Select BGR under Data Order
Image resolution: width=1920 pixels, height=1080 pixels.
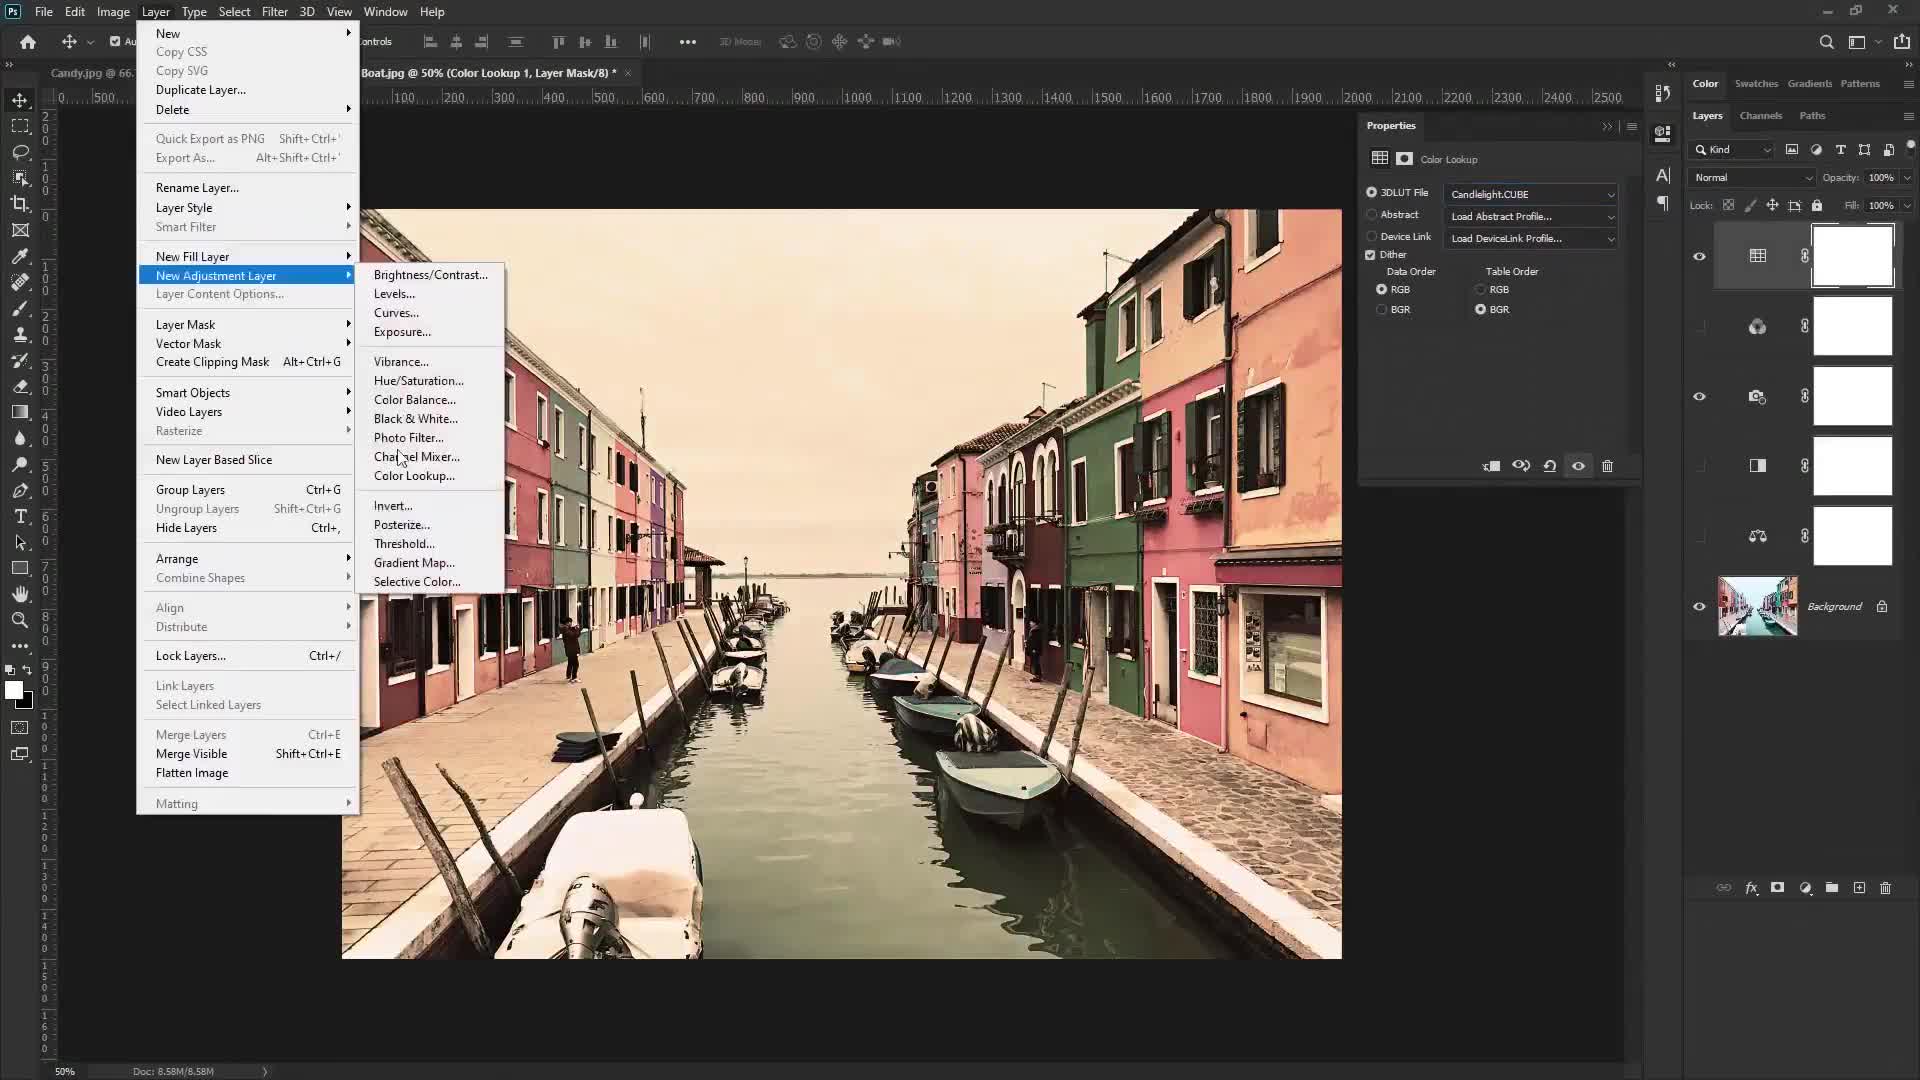pyautogui.click(x=1382, y=310)
